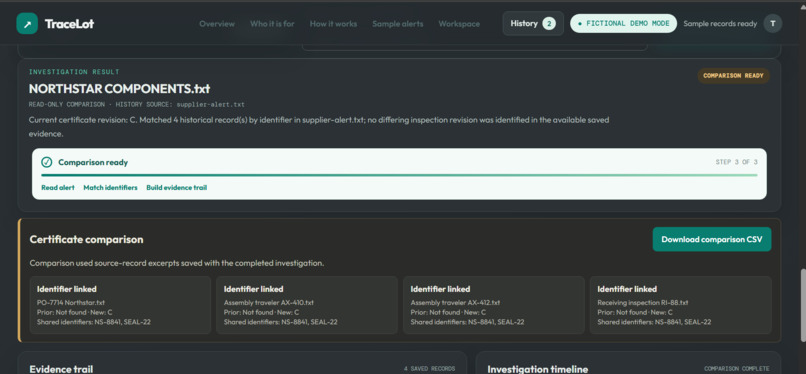806x374 pixels.
Task: Click the COMPARISON READY status badge
Action: pos(734,76)
